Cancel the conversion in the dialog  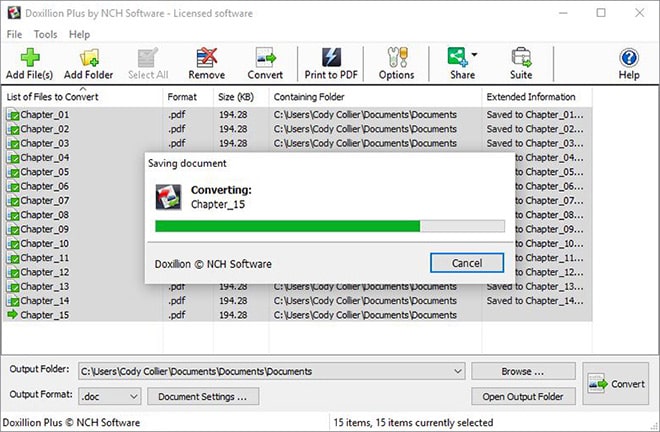pyautogui.click(x=467, y=263)
